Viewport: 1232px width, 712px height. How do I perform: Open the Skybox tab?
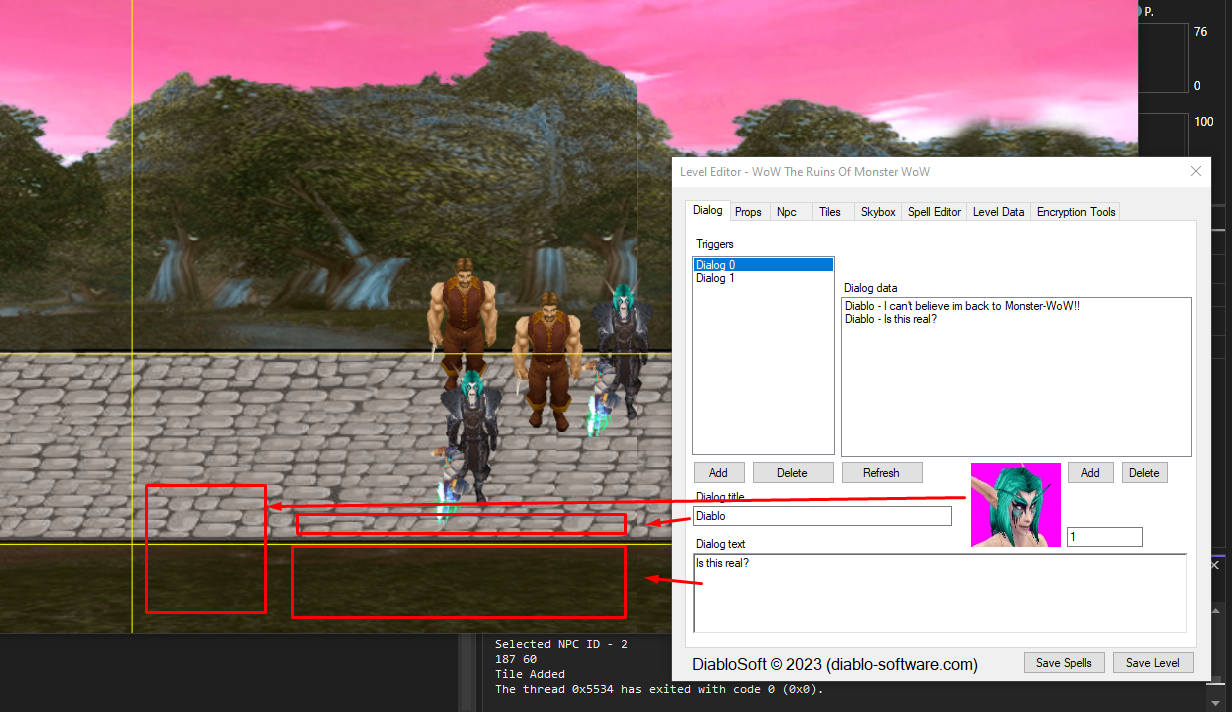878,212
